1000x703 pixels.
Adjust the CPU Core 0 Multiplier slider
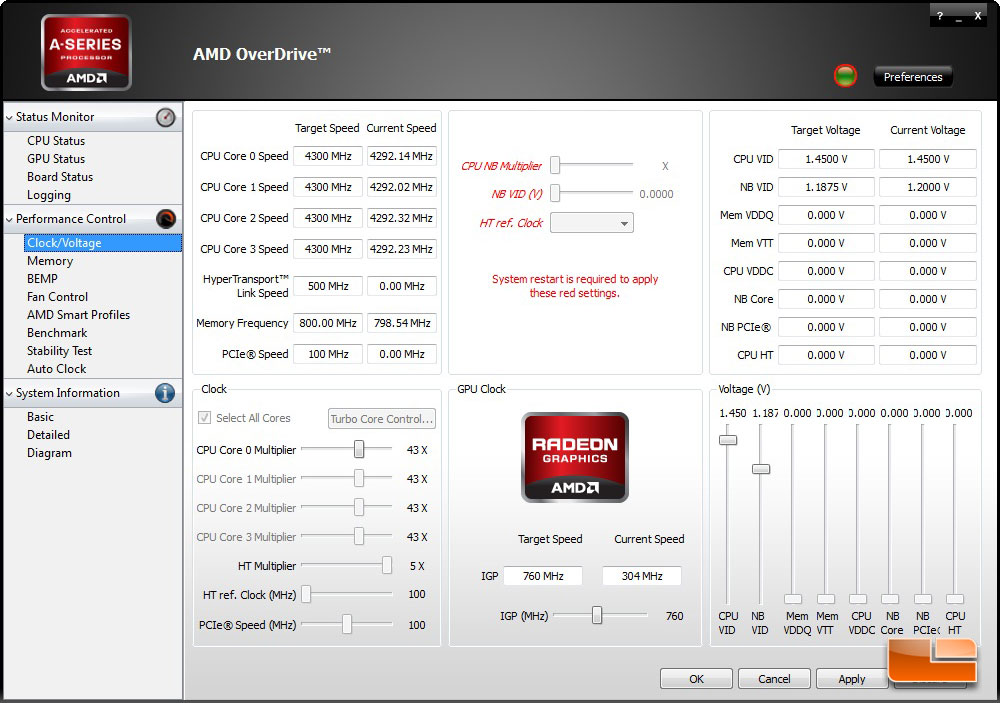pyautogui.click(x=359, y=449)
